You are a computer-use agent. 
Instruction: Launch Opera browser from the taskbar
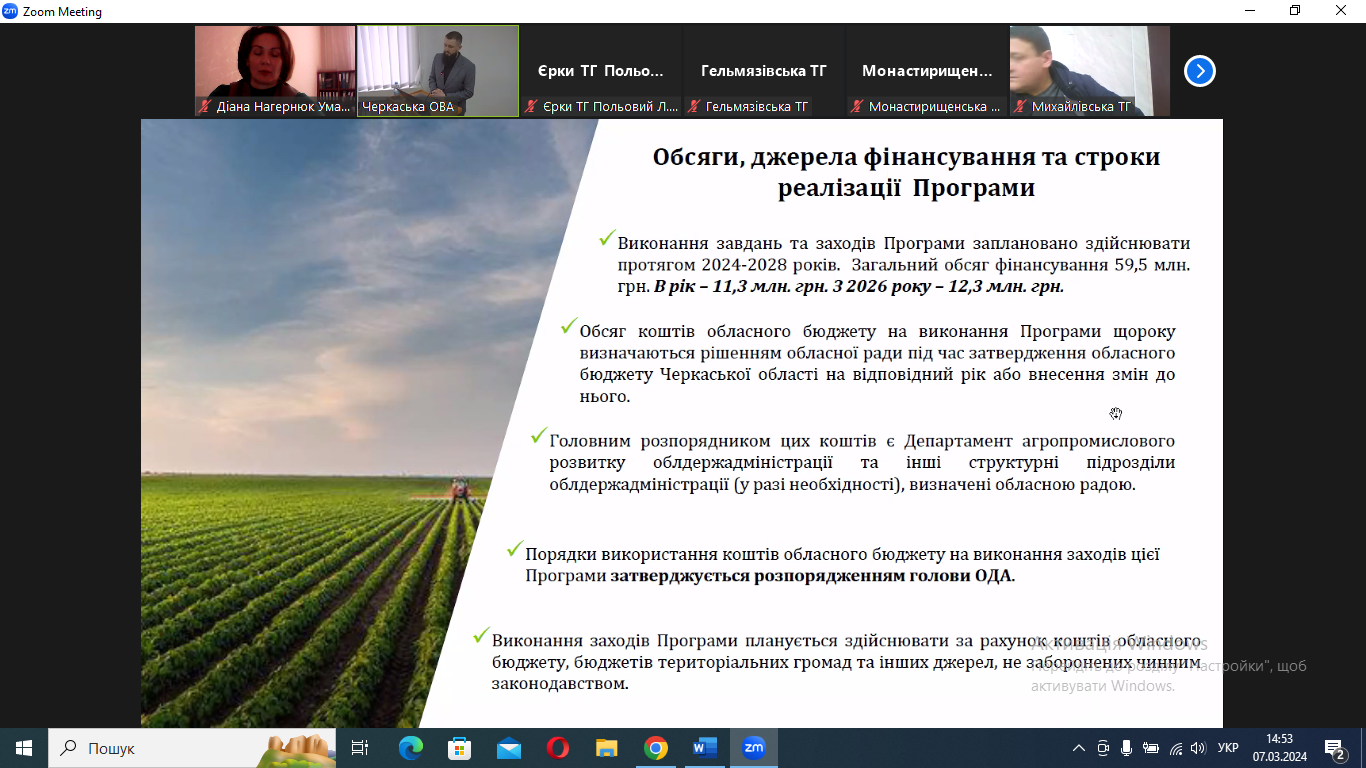[x=558, y=748]
